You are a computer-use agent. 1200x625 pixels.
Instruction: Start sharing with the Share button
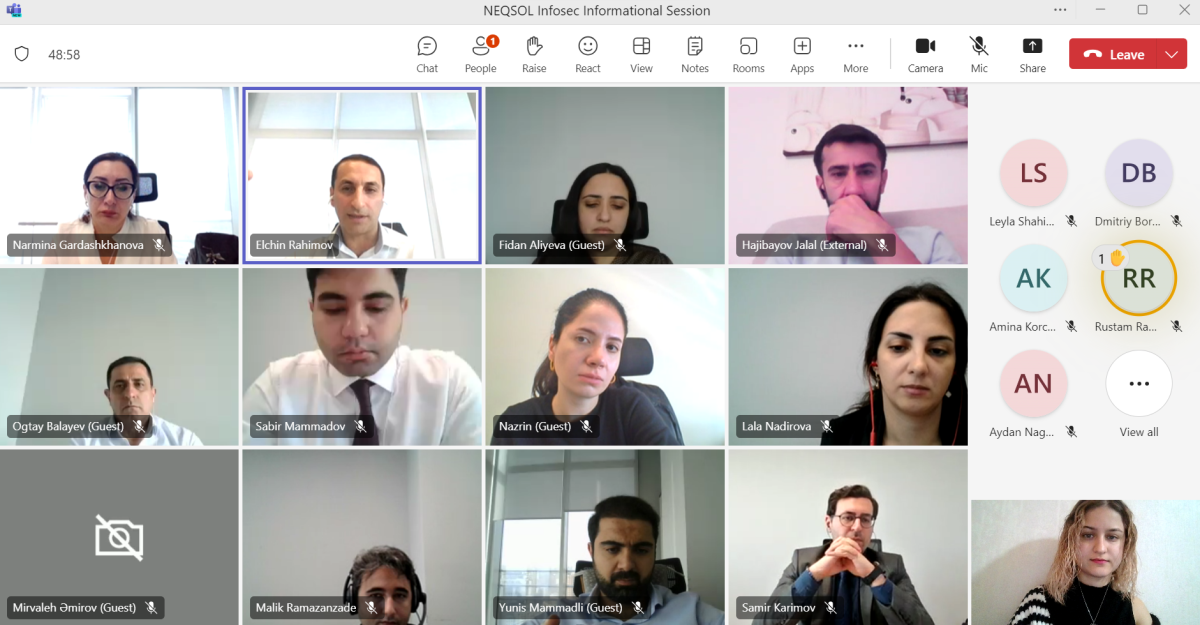pyautogui.click(x=1033, y=54)
